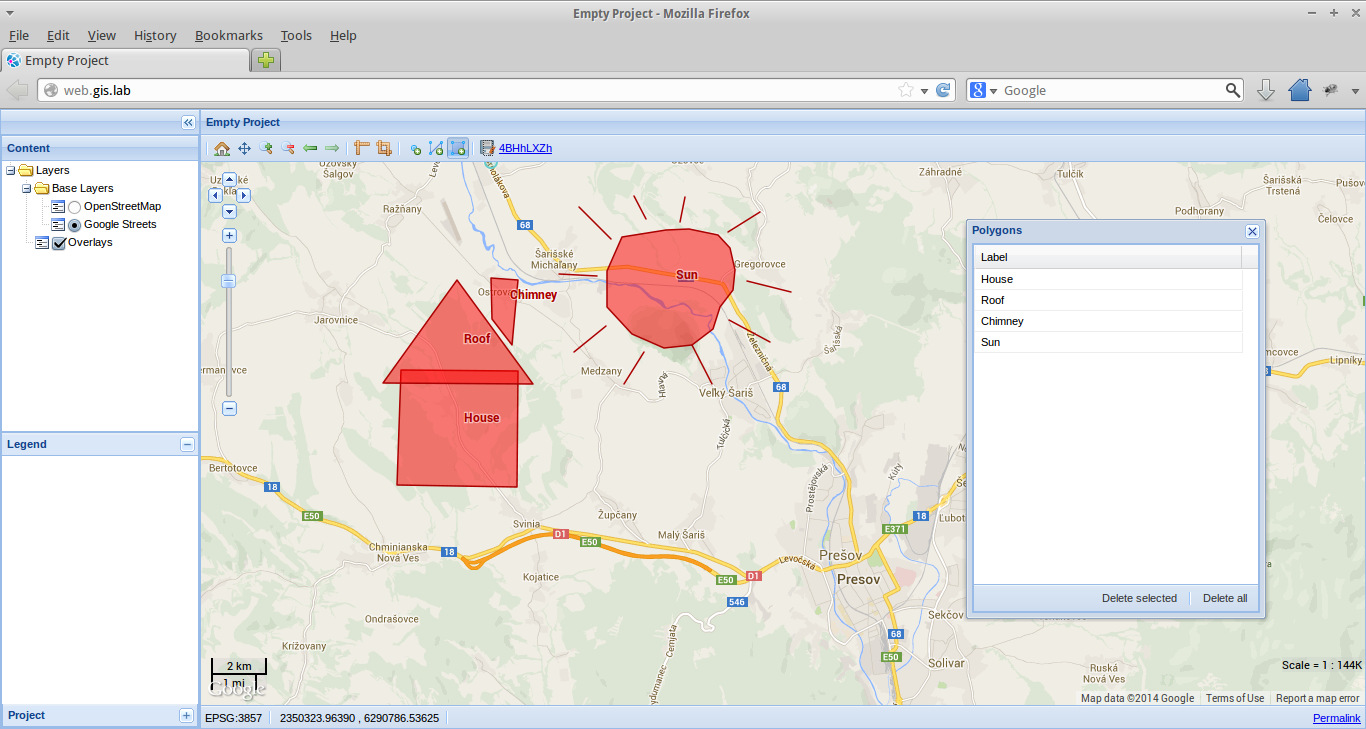Activate the Zoom In tool
Screen dimensions: 1366x729
266,147
